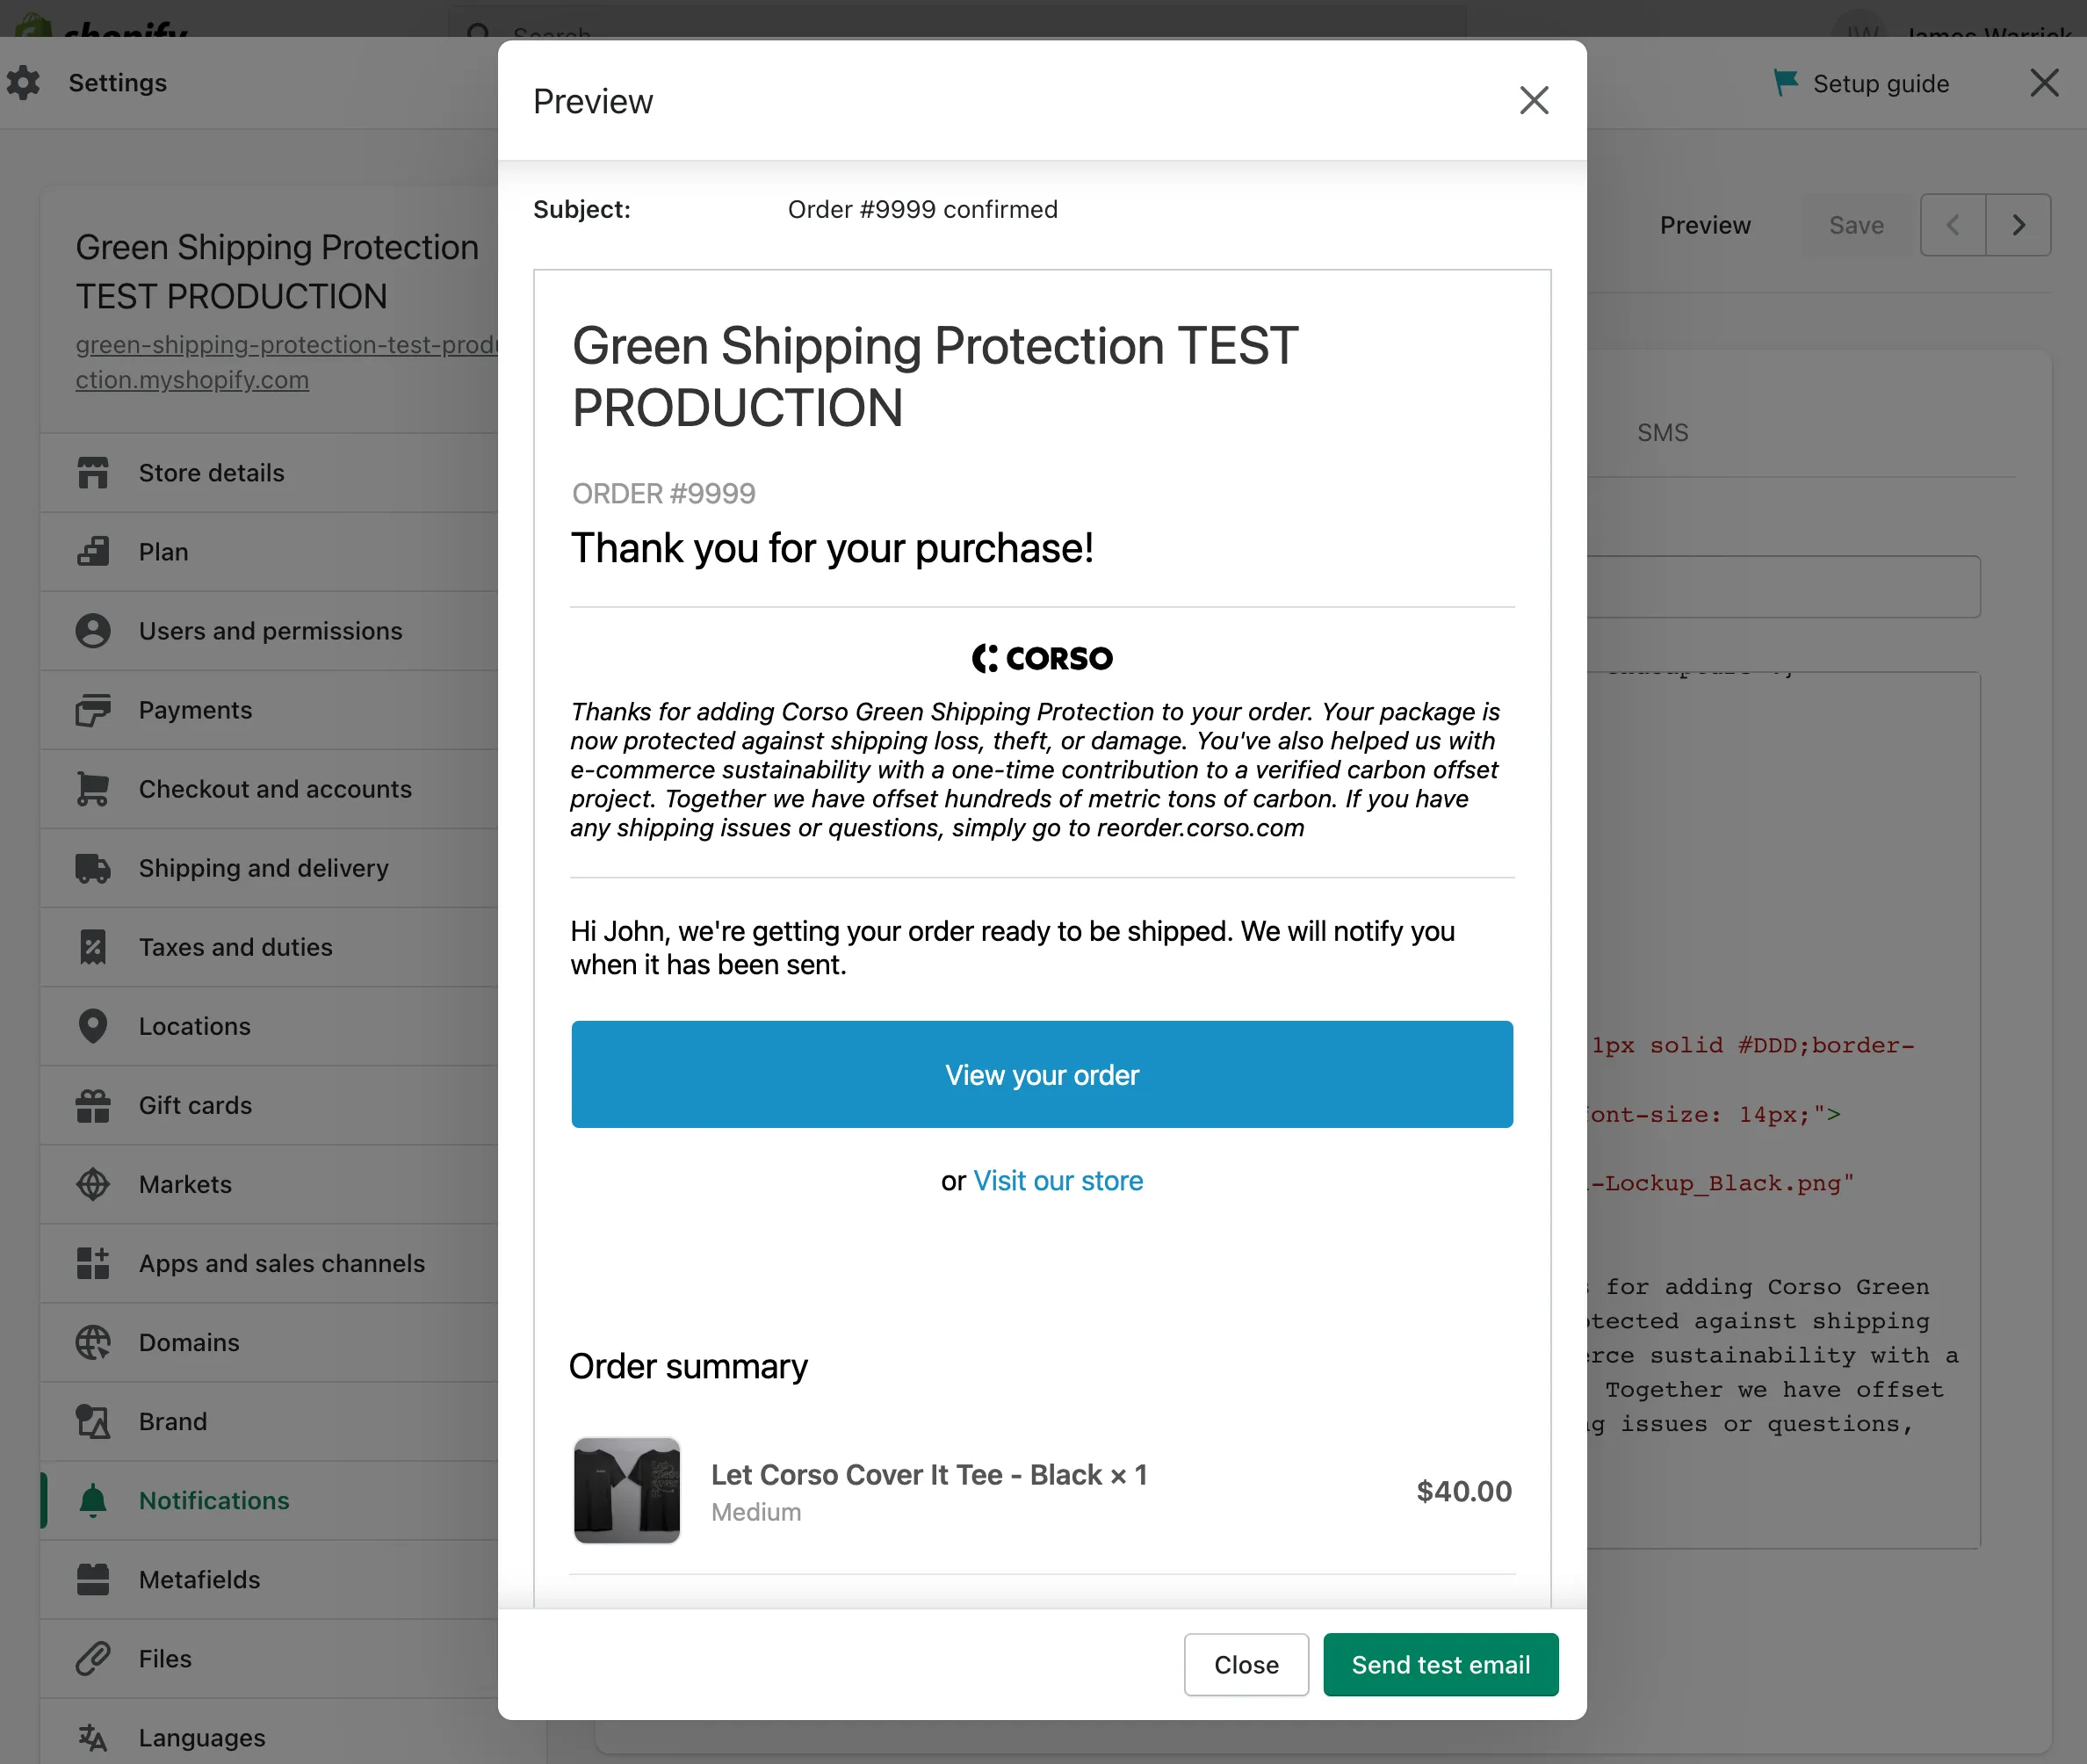Click the Settings gear icon

(x=23, y=82)
